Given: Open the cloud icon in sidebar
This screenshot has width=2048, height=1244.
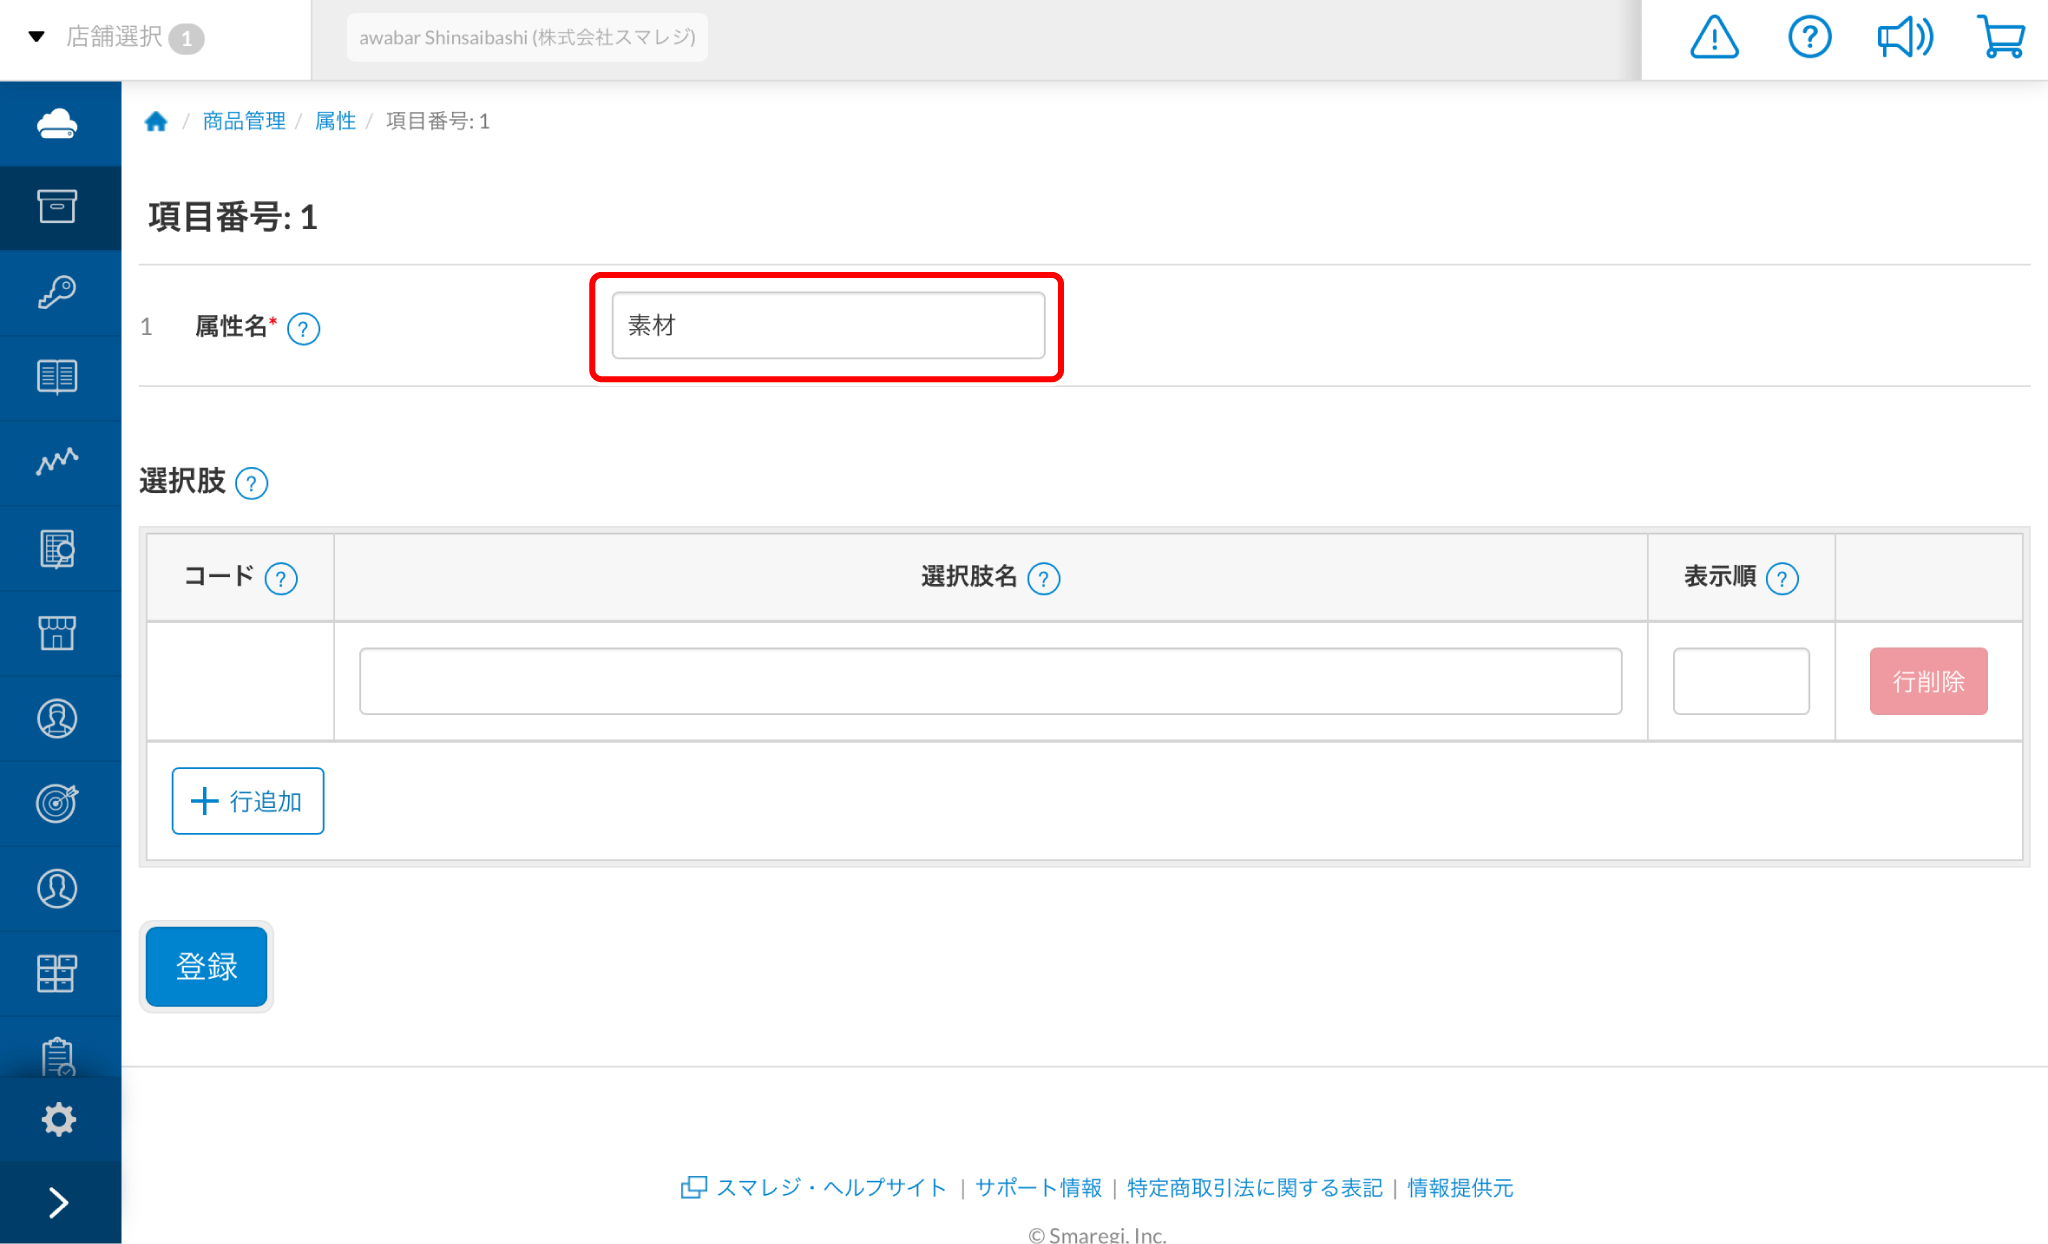Looking at the screenshot, I should (57, 124).
